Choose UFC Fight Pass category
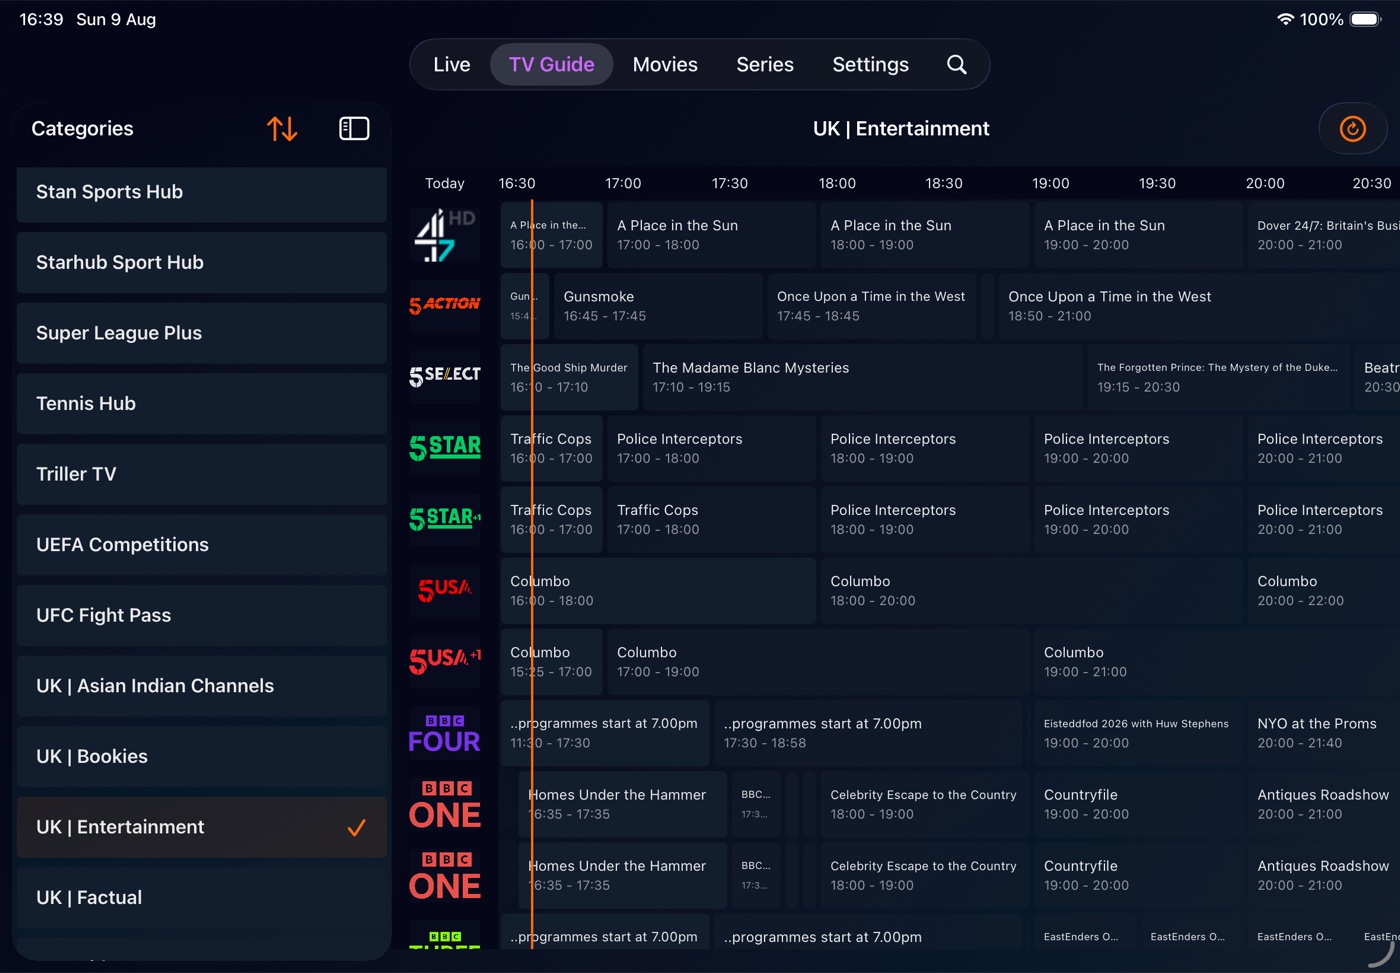1400x973 pixels. click(202, 615)
